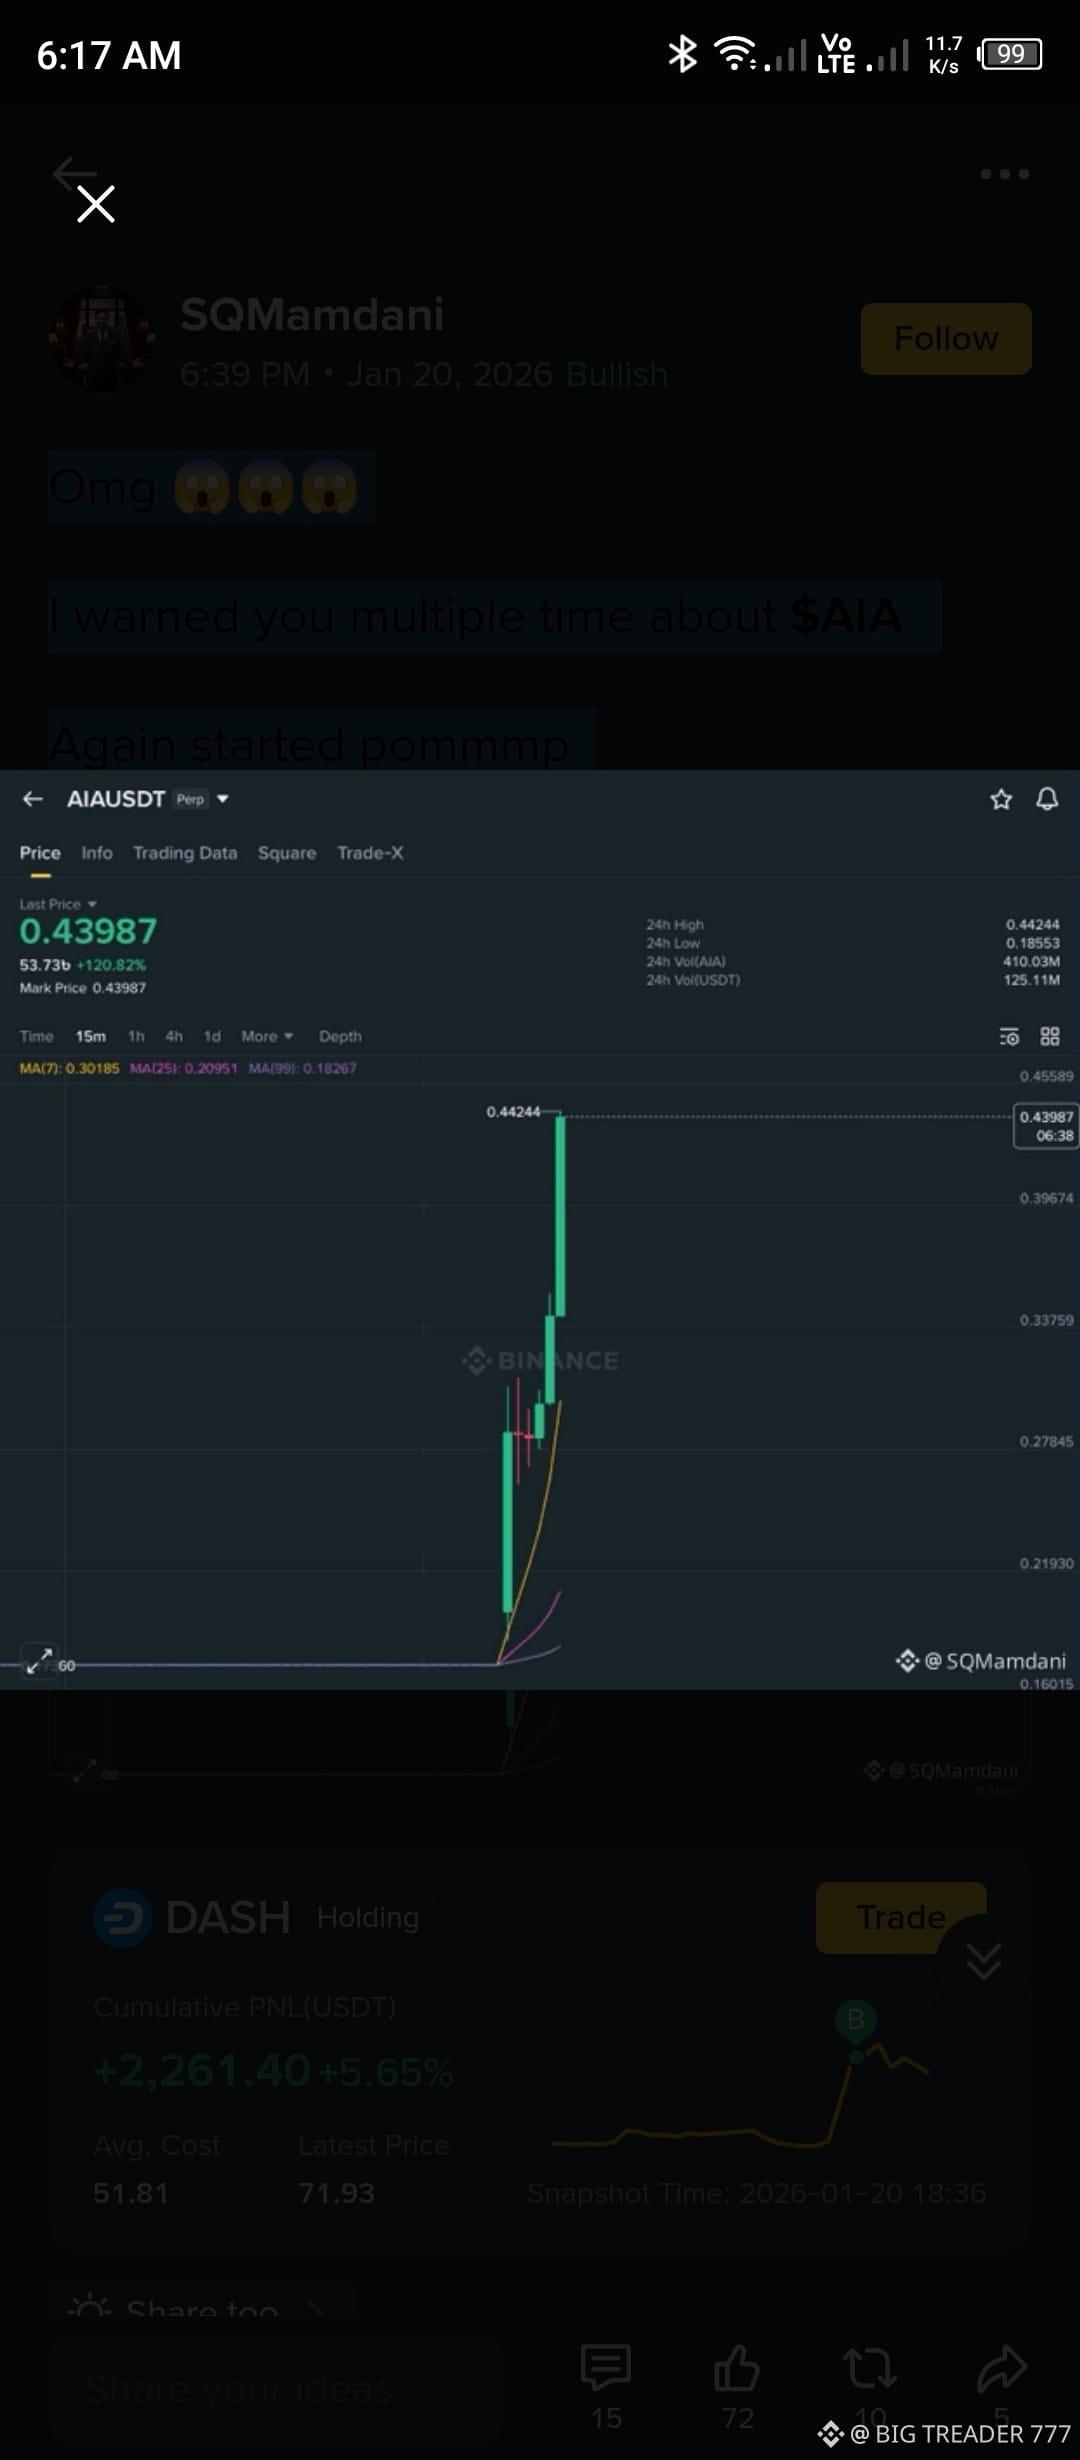1080x2460 pixels.
Task: Expand chart to fullscreen with arrows icon
Action: (39, 1660)
